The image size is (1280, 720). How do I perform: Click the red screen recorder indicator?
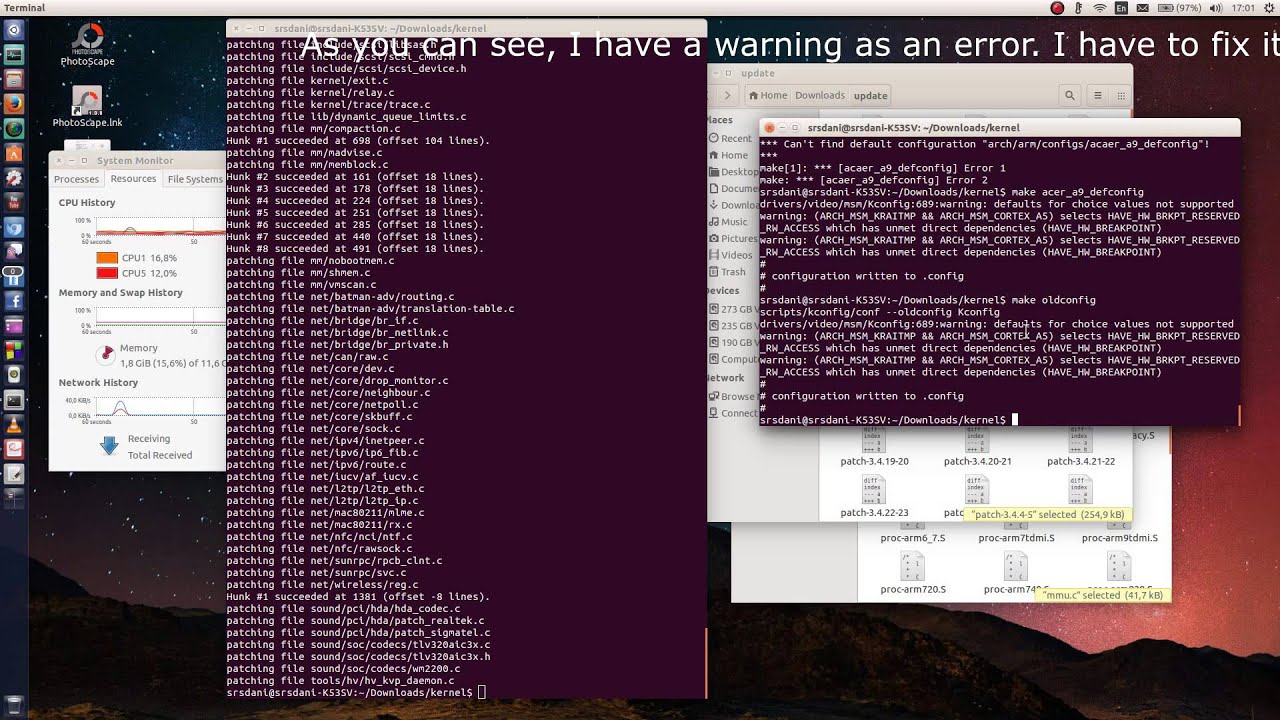click(x=1058, y=8)
